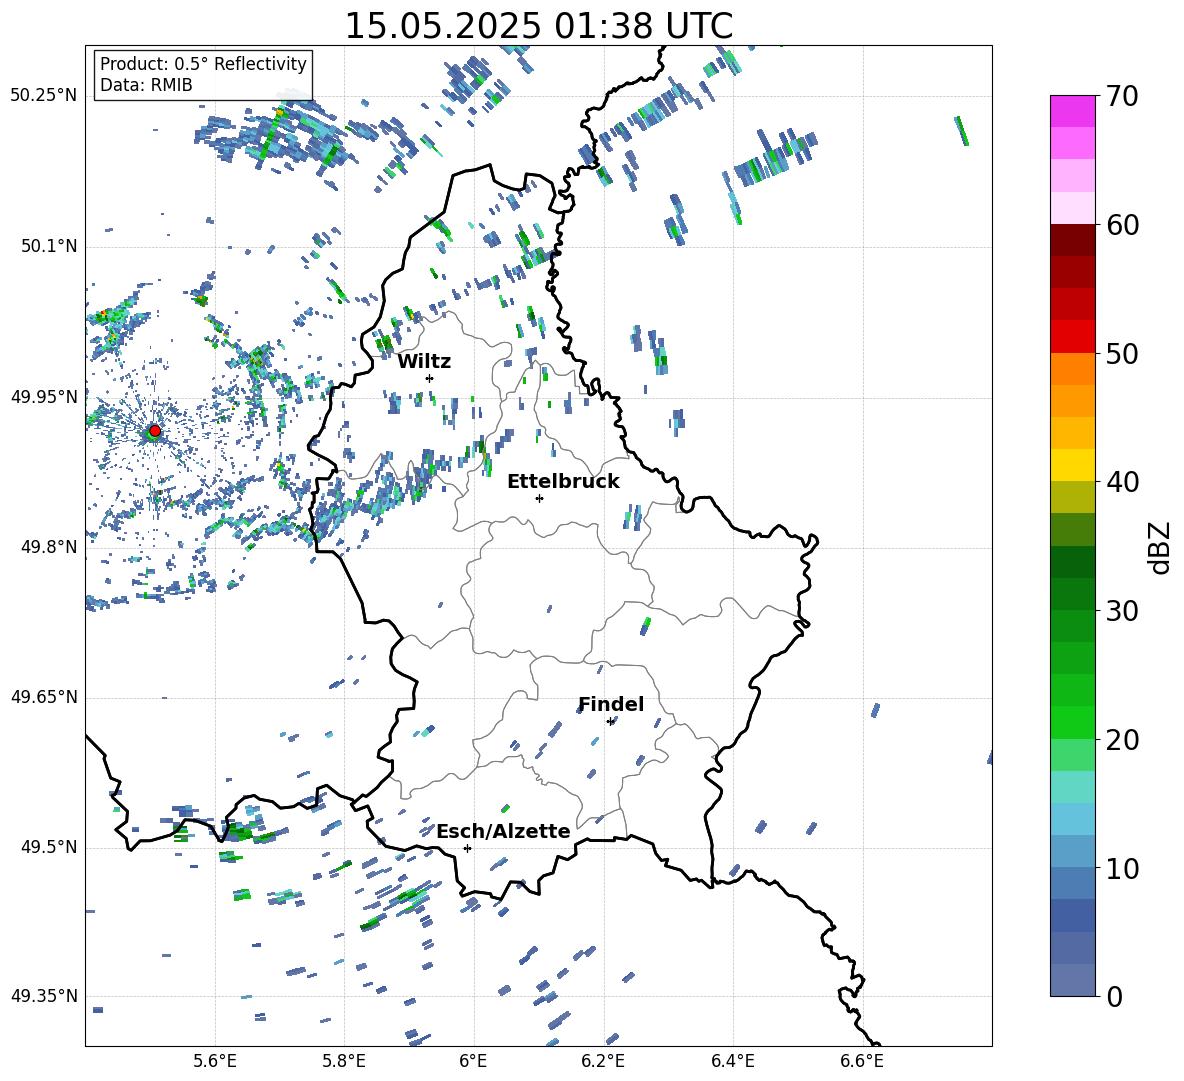Select the Esch/Alzette city label
1184x1081 pixels.
(503, 831)
